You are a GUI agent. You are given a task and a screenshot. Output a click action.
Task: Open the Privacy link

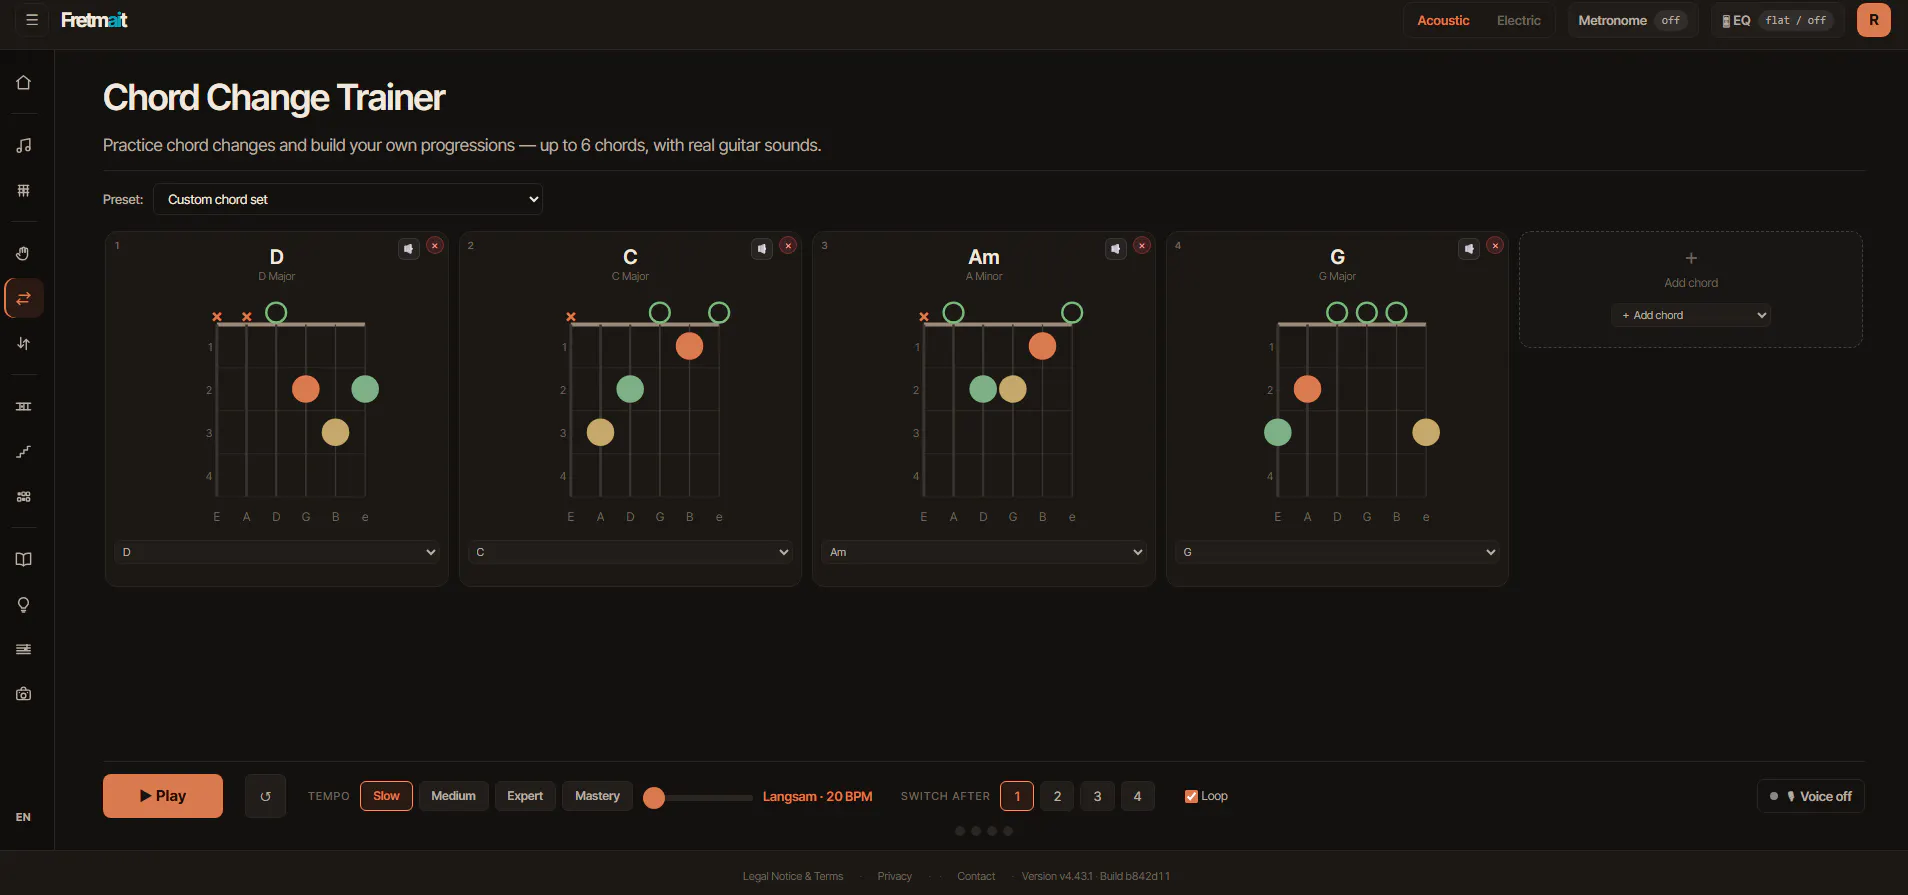click(895, 877)
